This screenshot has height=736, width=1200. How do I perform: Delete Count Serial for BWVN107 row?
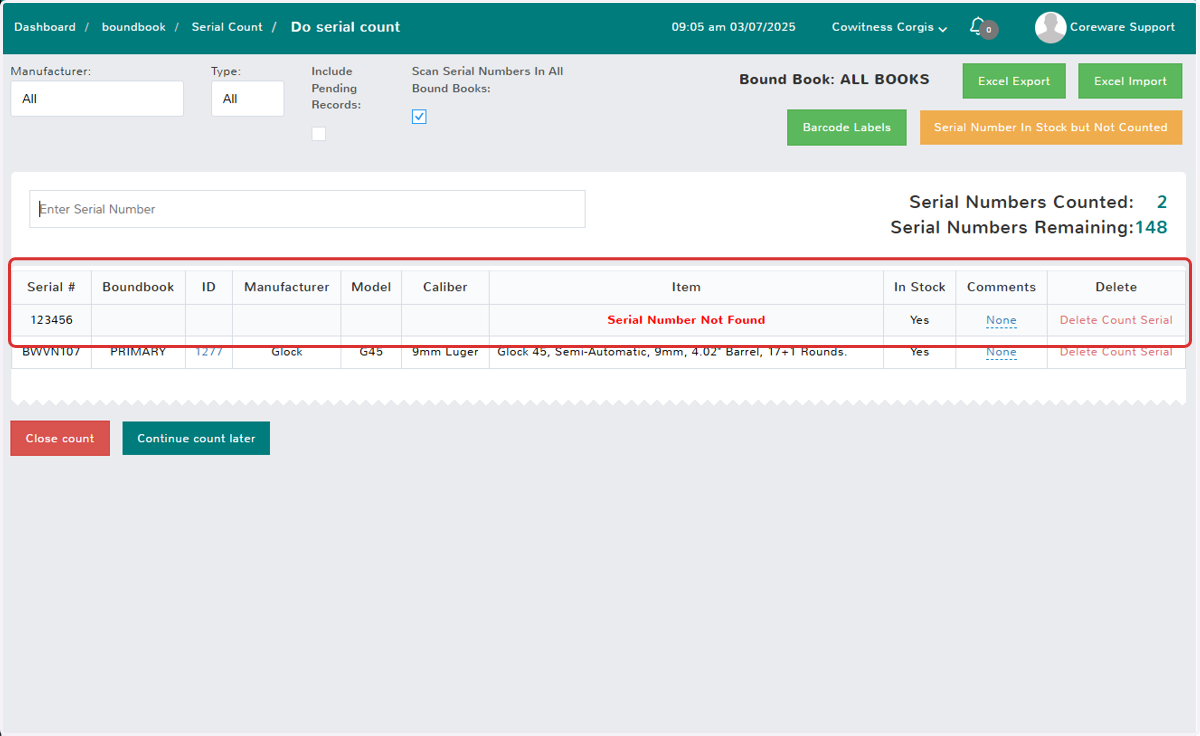point(1116,352)
